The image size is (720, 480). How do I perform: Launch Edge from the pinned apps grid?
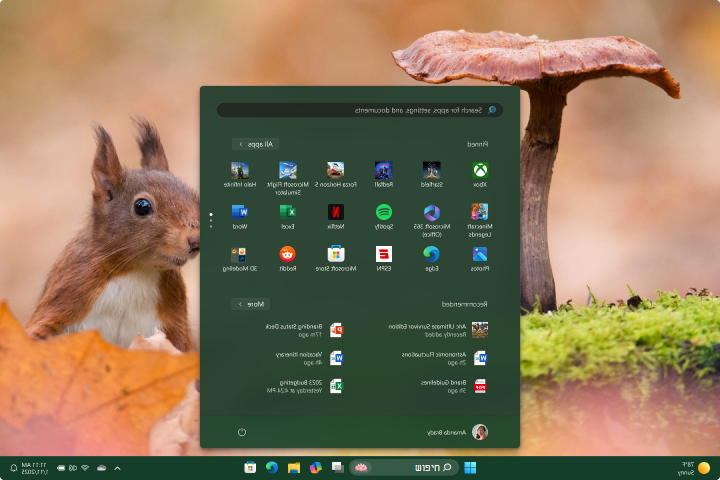tap(432, 259)
